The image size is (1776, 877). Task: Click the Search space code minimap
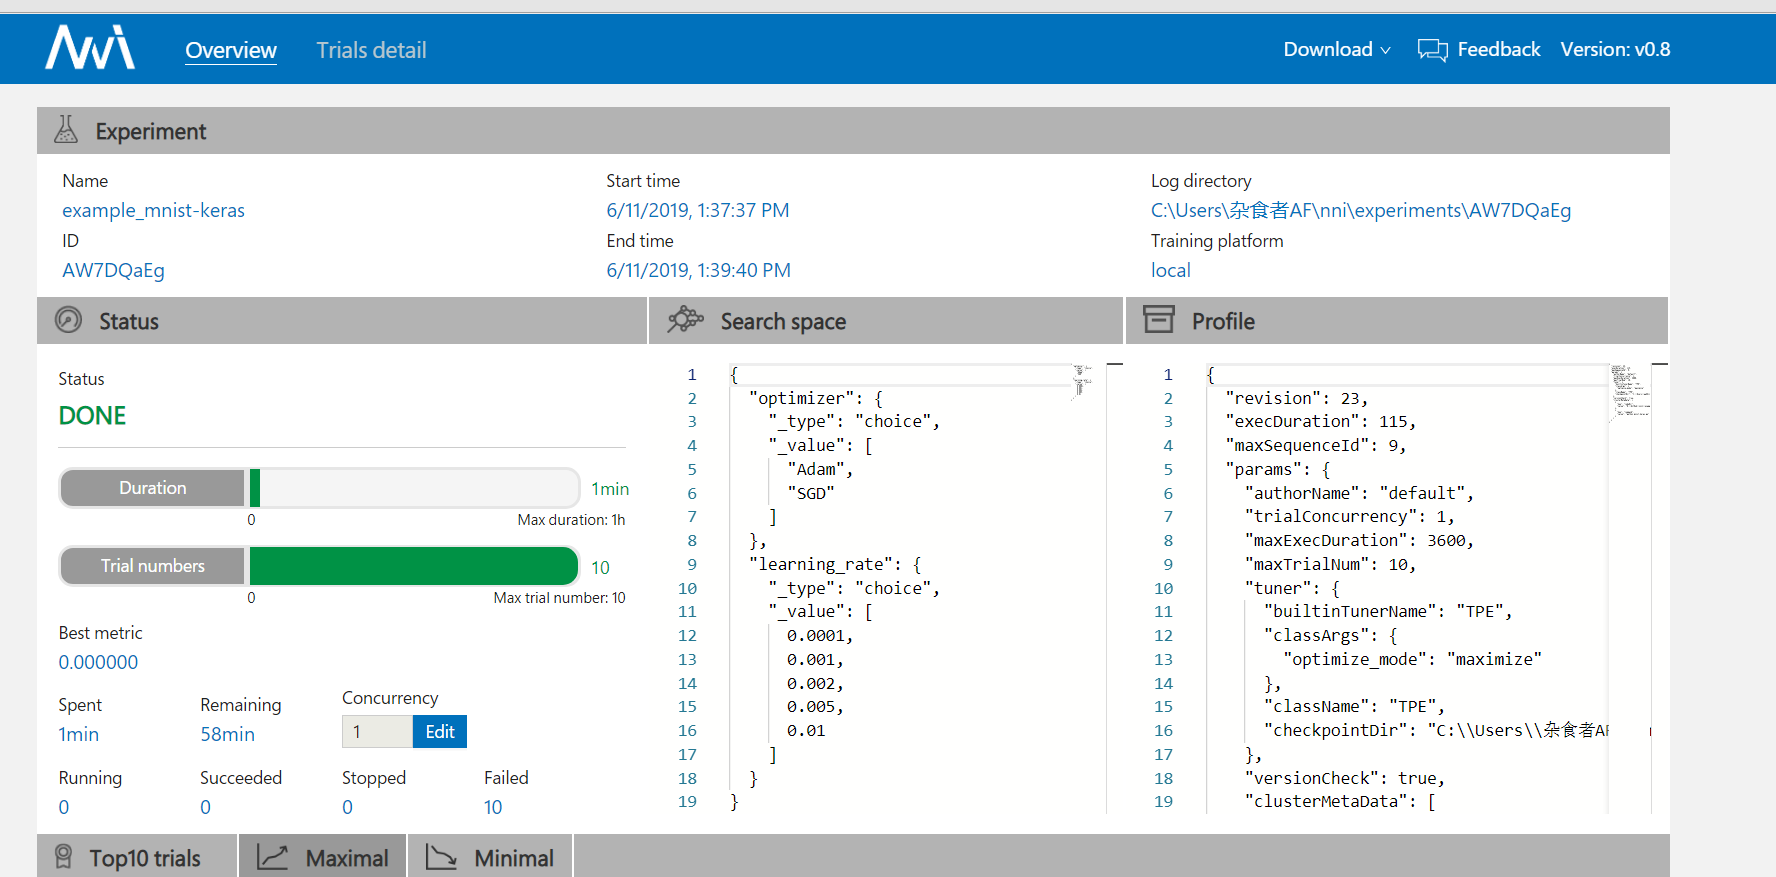coord(1082,381)
